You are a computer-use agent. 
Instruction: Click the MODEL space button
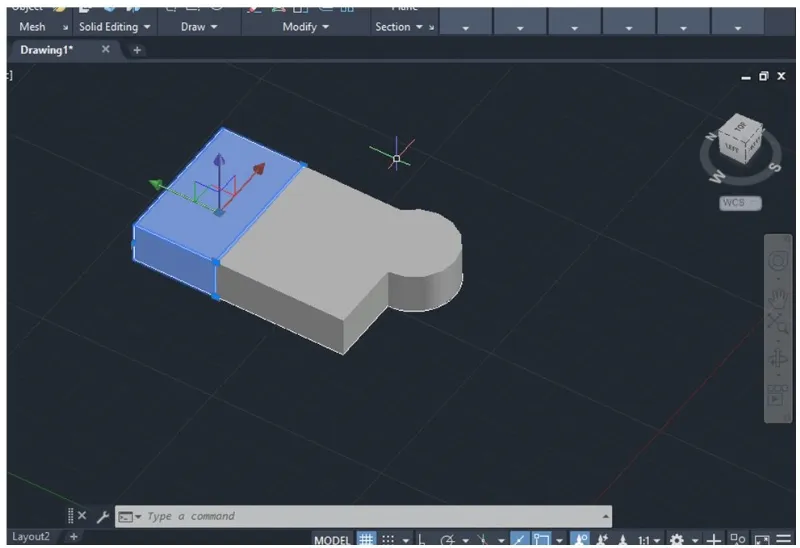point(332,540)
